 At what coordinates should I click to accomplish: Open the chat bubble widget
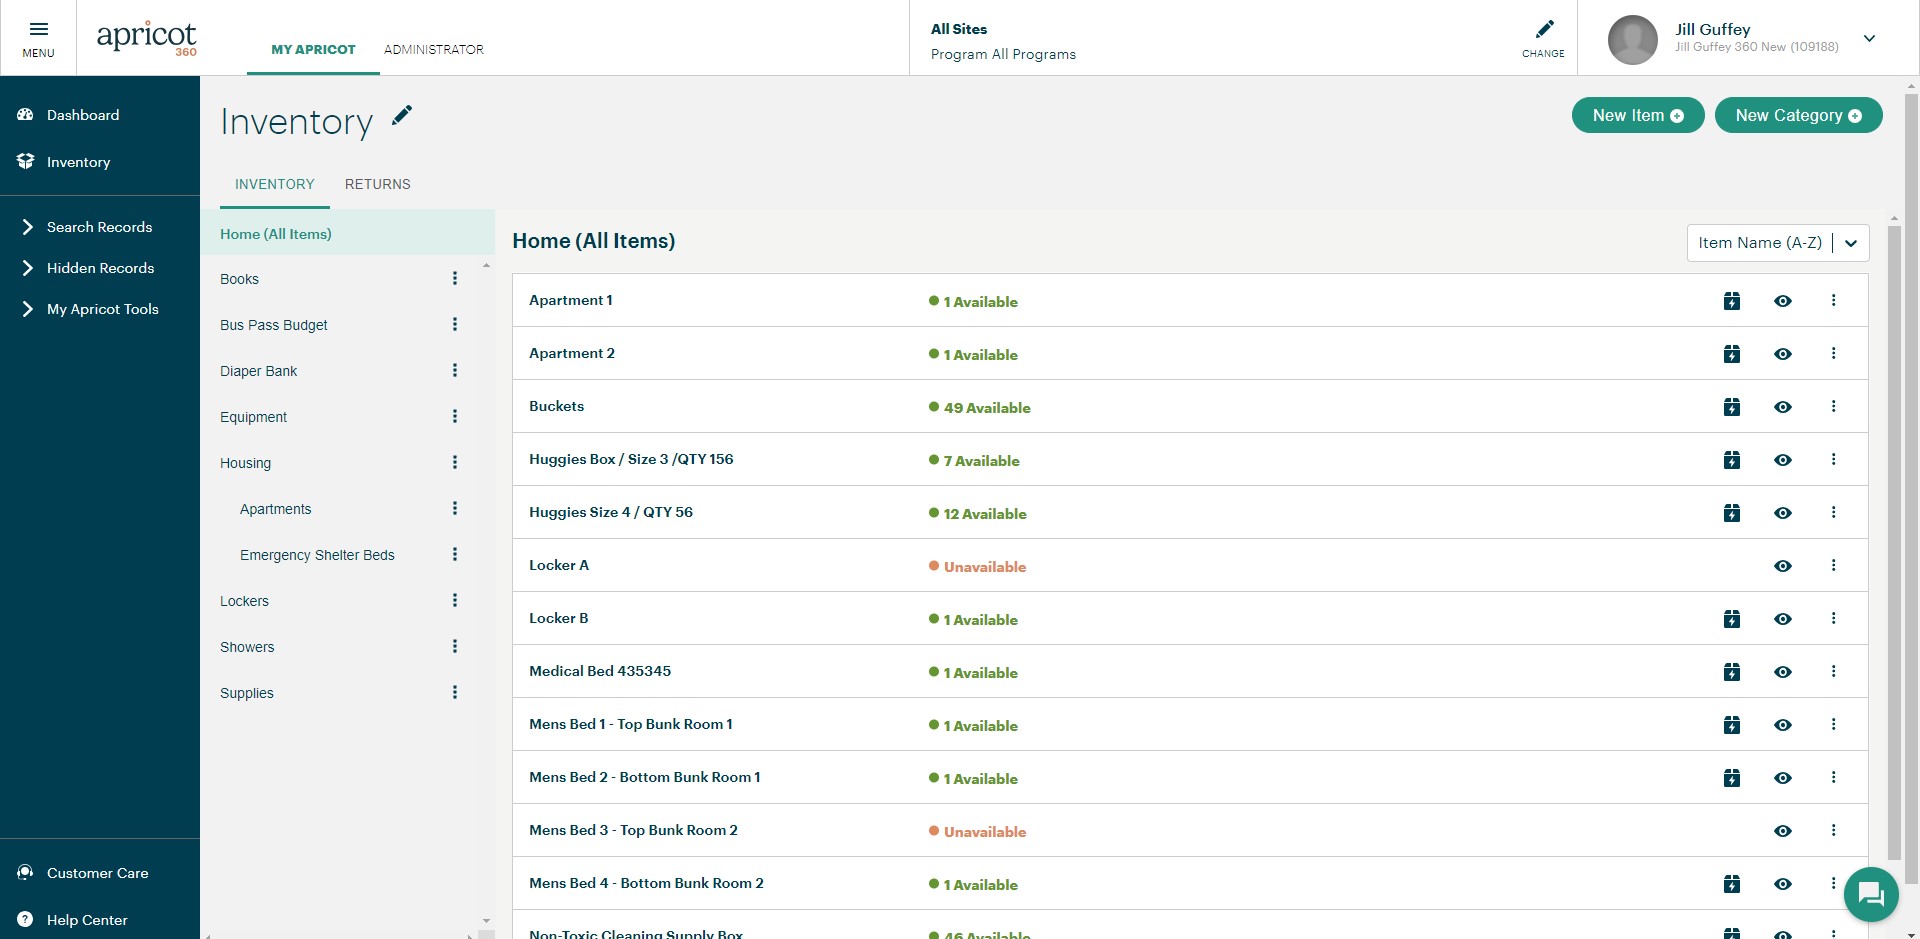tap(1870, 894)
